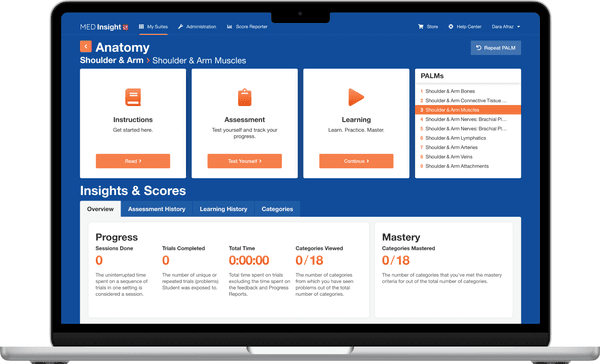Viewport: 600px width, 364px height.
Task: Click the Assessment clipboard icon
Action: coord(245,97)
